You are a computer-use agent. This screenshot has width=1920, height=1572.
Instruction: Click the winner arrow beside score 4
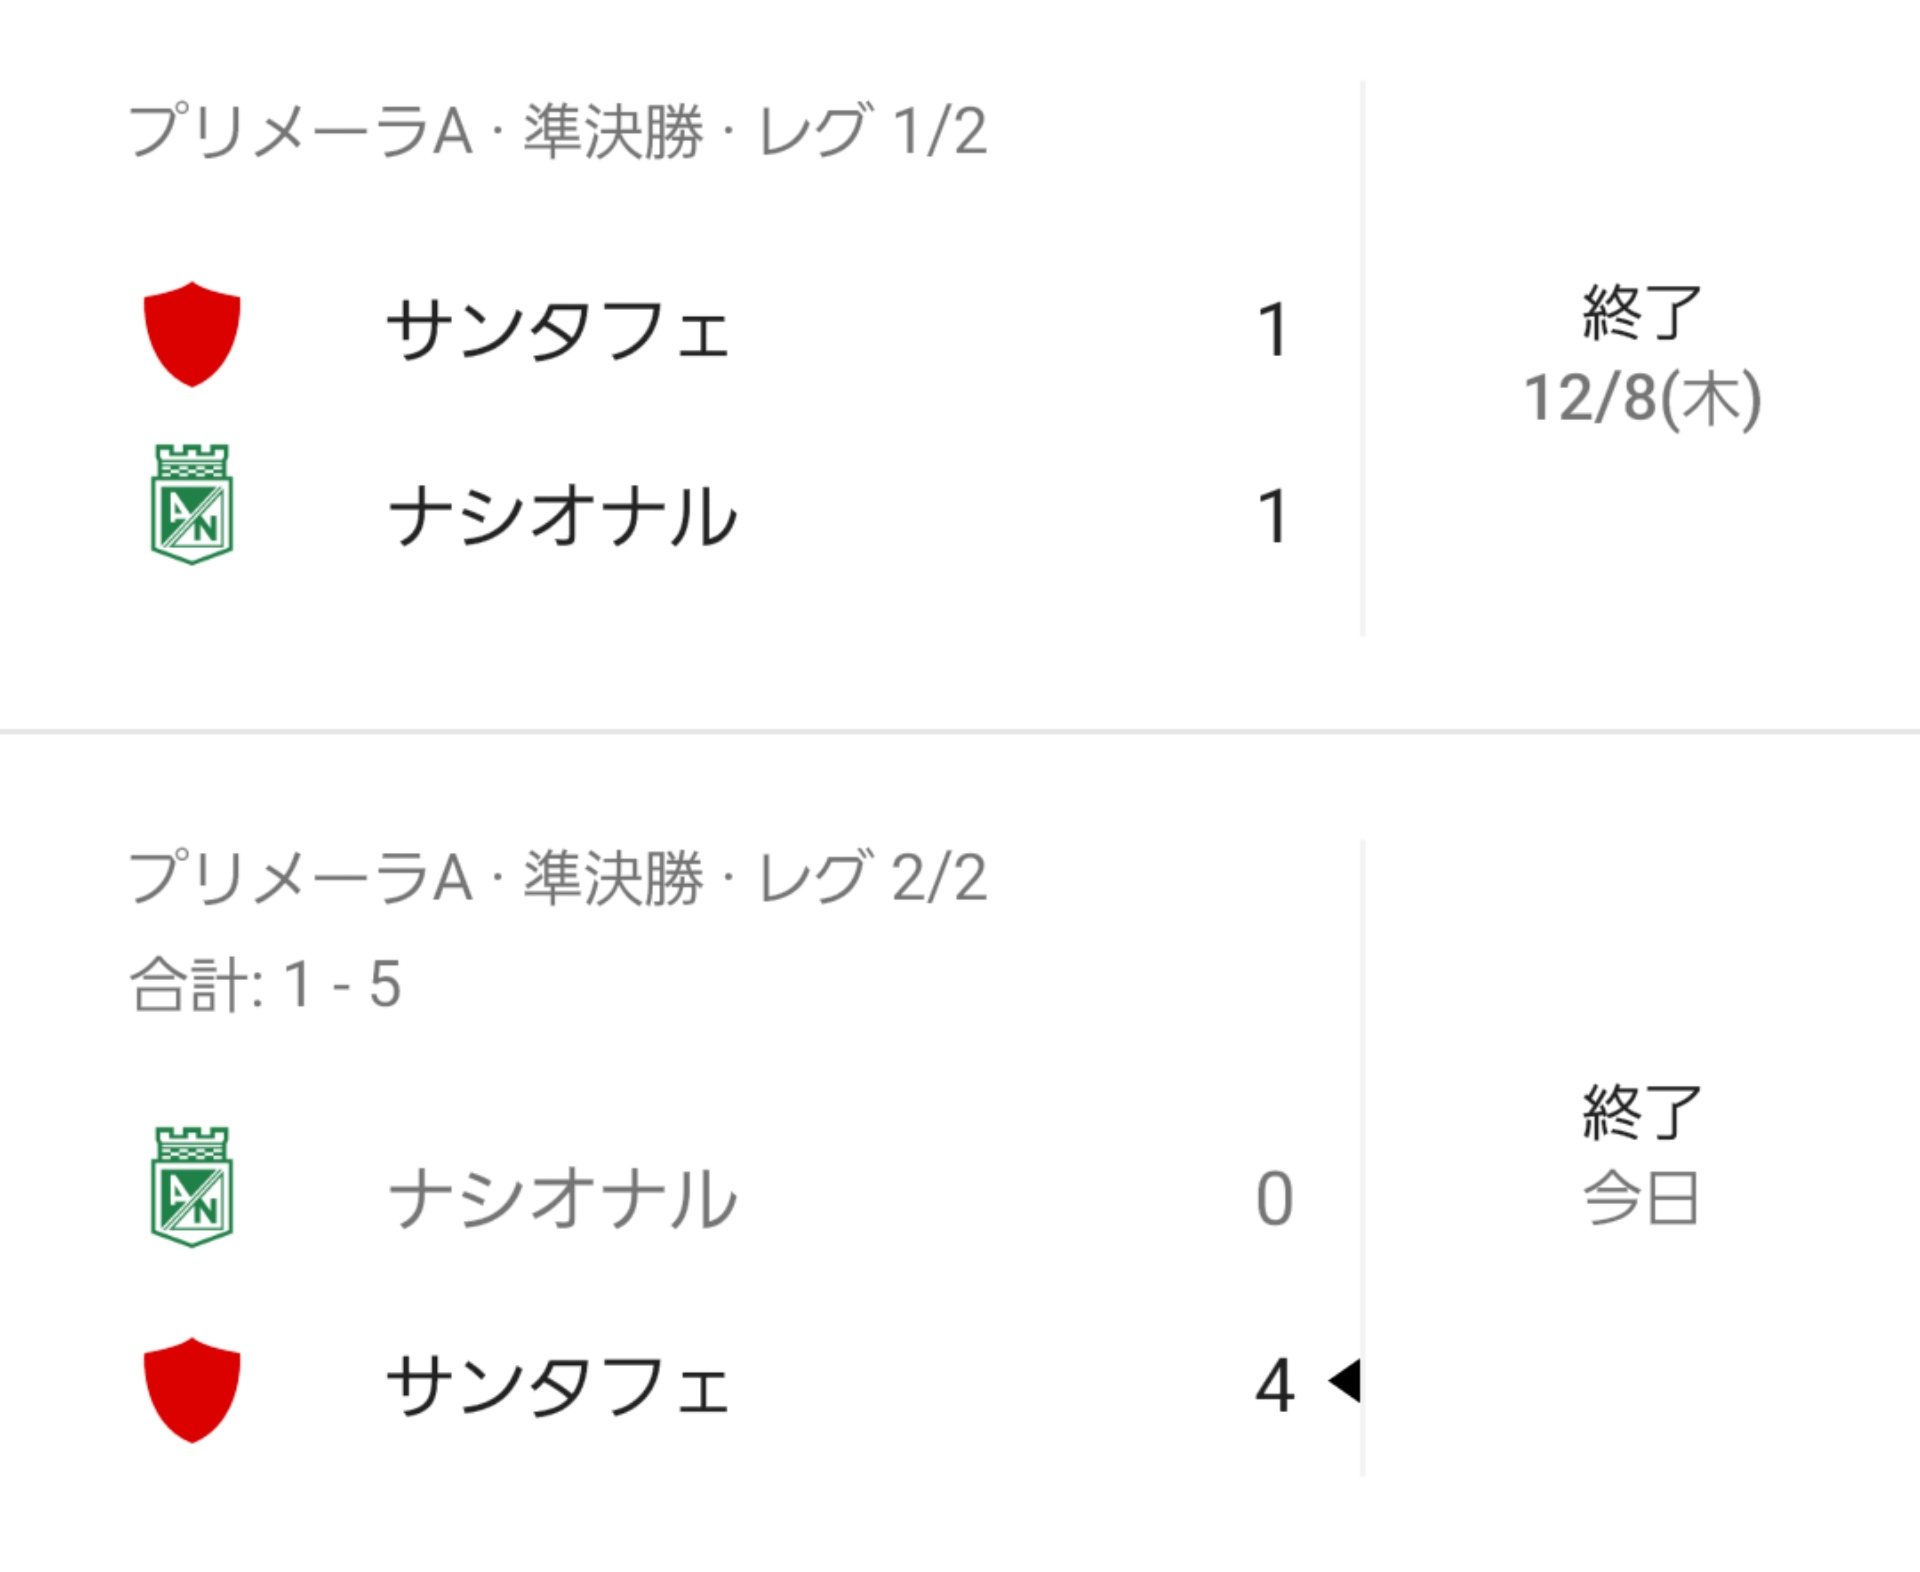coord(1344,1381)
